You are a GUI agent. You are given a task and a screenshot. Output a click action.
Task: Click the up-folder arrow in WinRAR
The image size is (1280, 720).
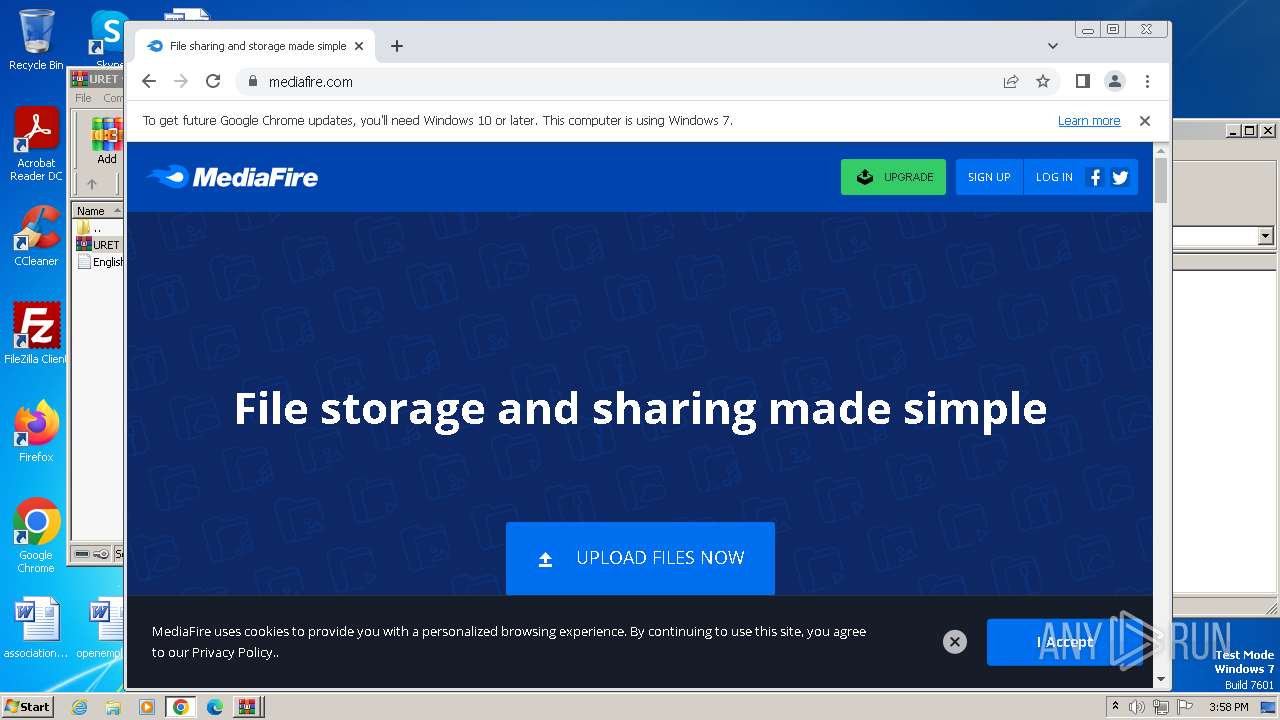tap(92, 184)
